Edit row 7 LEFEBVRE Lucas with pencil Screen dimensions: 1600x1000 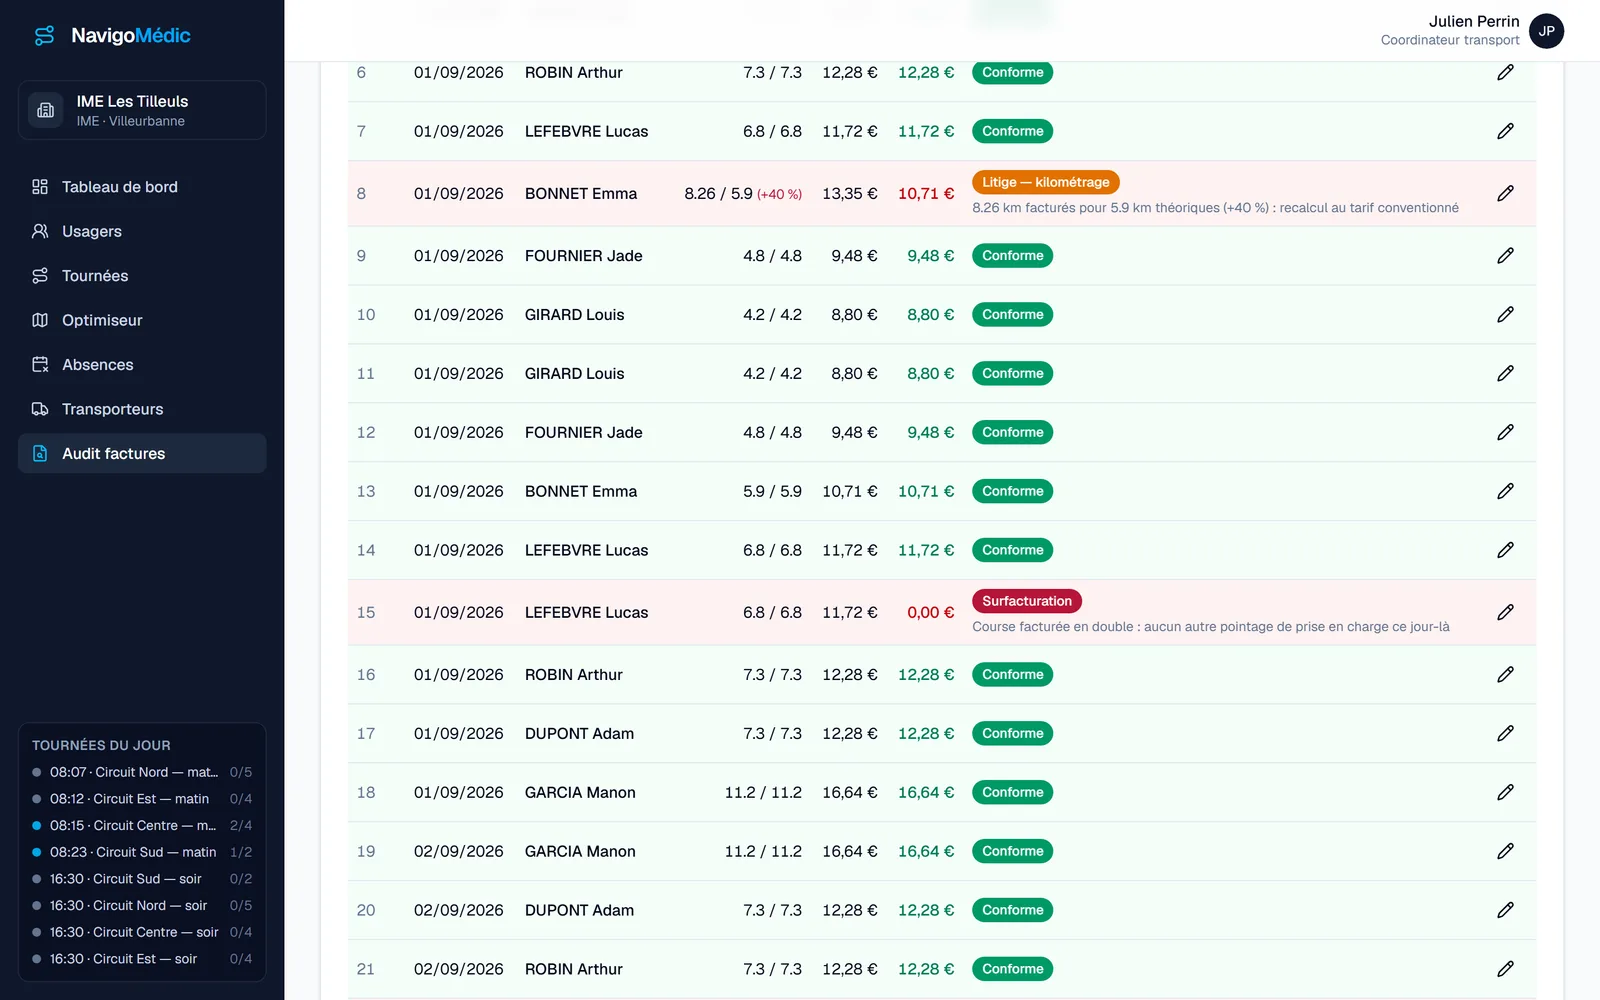tap(1505, 131)
